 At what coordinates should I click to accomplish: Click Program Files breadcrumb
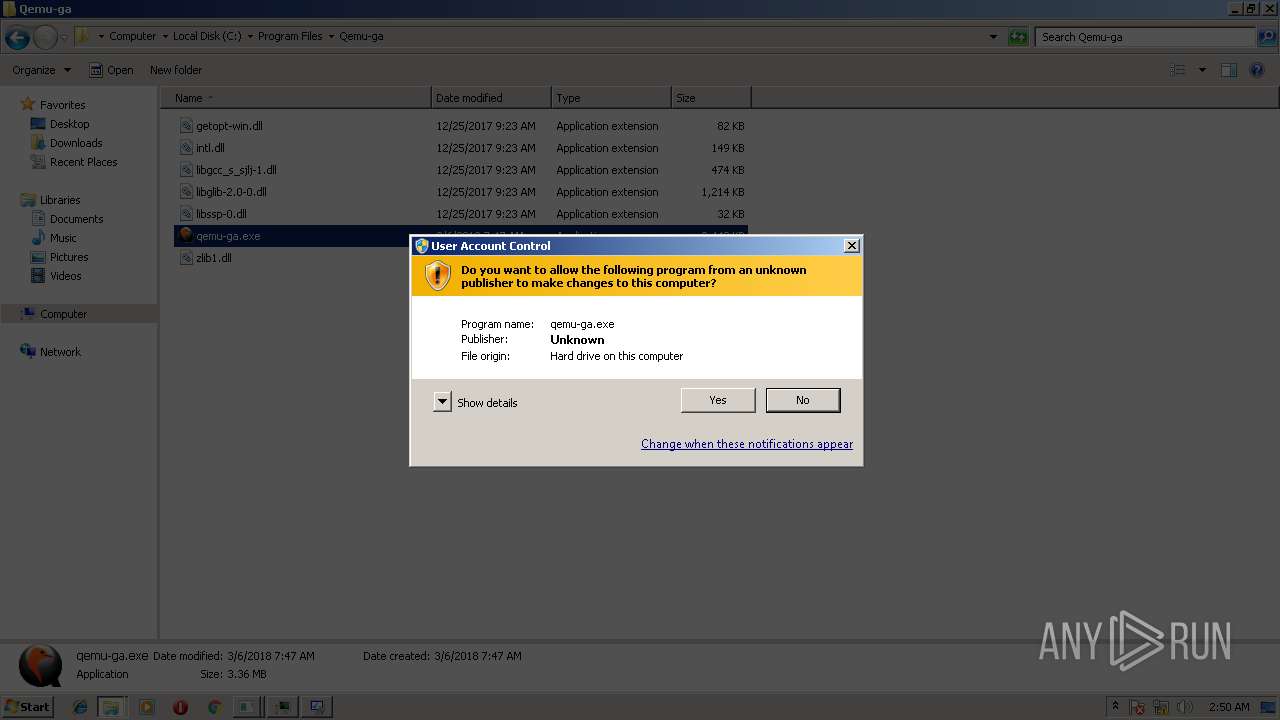290,36
